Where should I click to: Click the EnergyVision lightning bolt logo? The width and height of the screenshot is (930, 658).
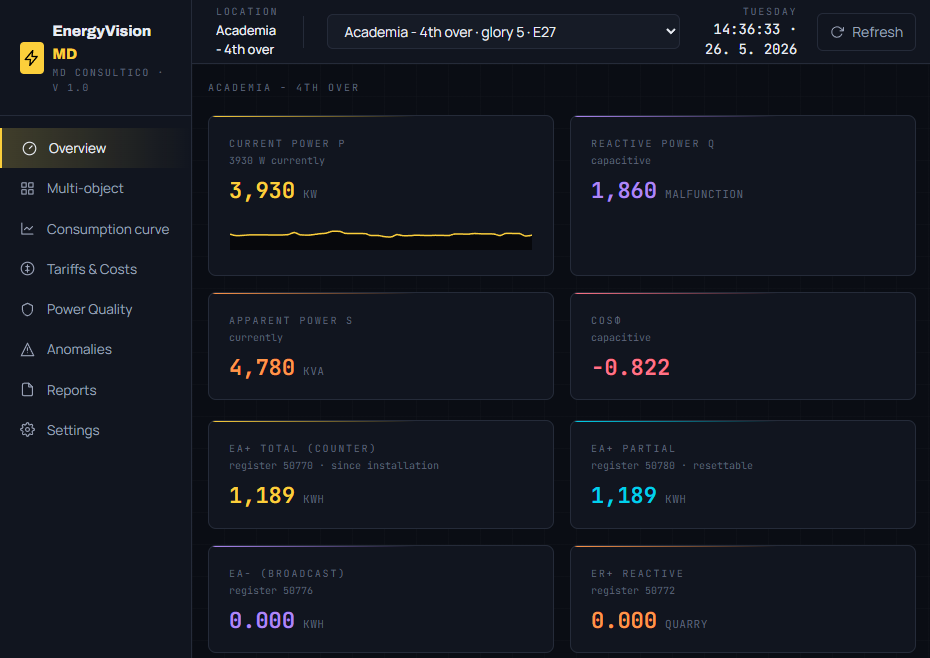(x=31, y=58)
